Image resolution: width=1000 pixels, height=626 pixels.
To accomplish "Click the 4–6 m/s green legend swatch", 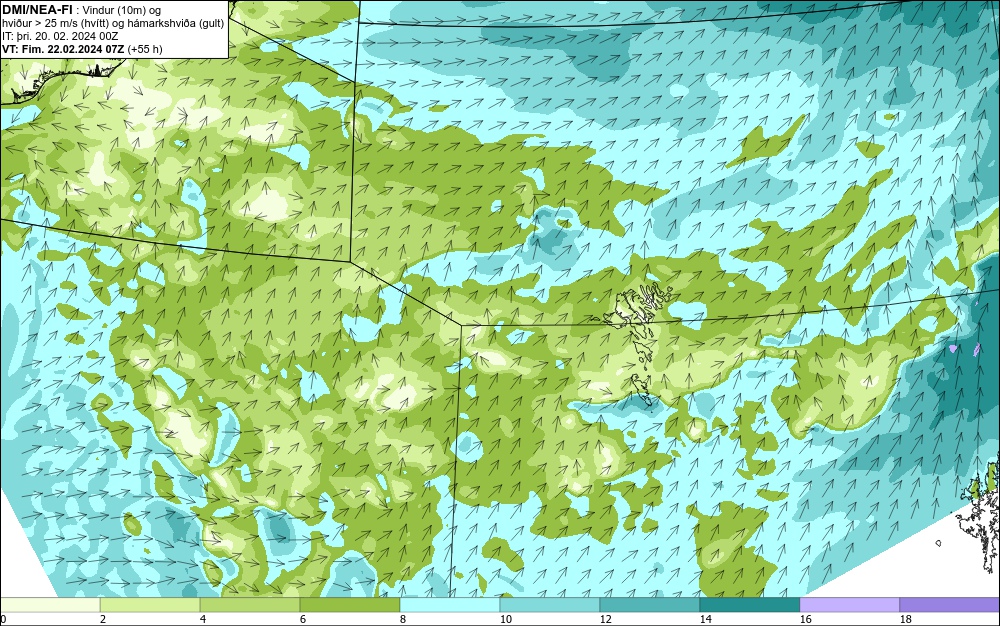I will [x=250, y=605].
